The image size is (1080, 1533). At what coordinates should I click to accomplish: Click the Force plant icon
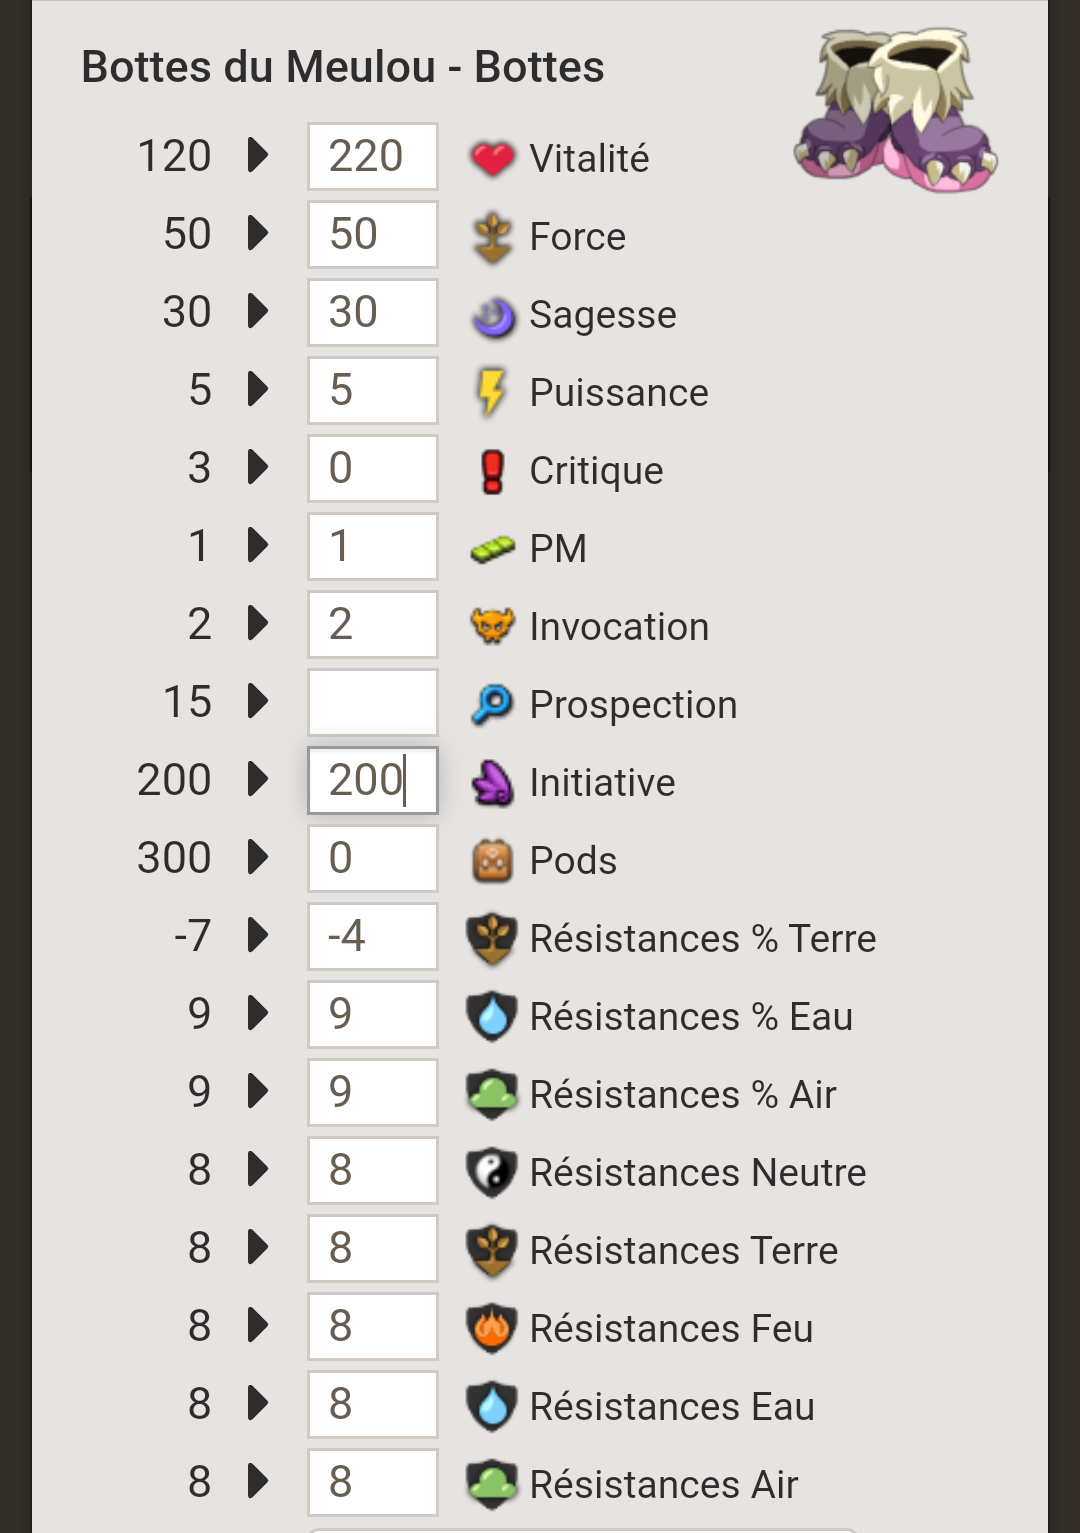click(x=492, y=237)
